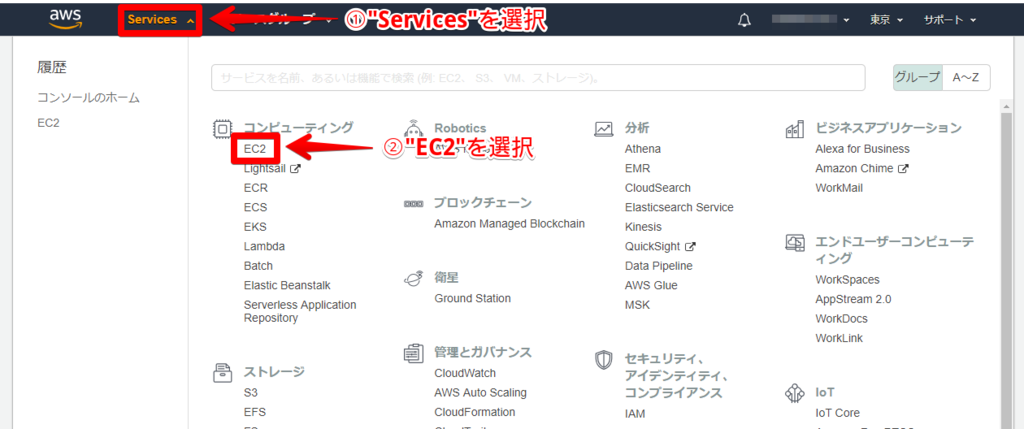Open the blurred account name dropdown
Image resolution: width=1024 pixels, height=429 pixels.
pos(810,20)
